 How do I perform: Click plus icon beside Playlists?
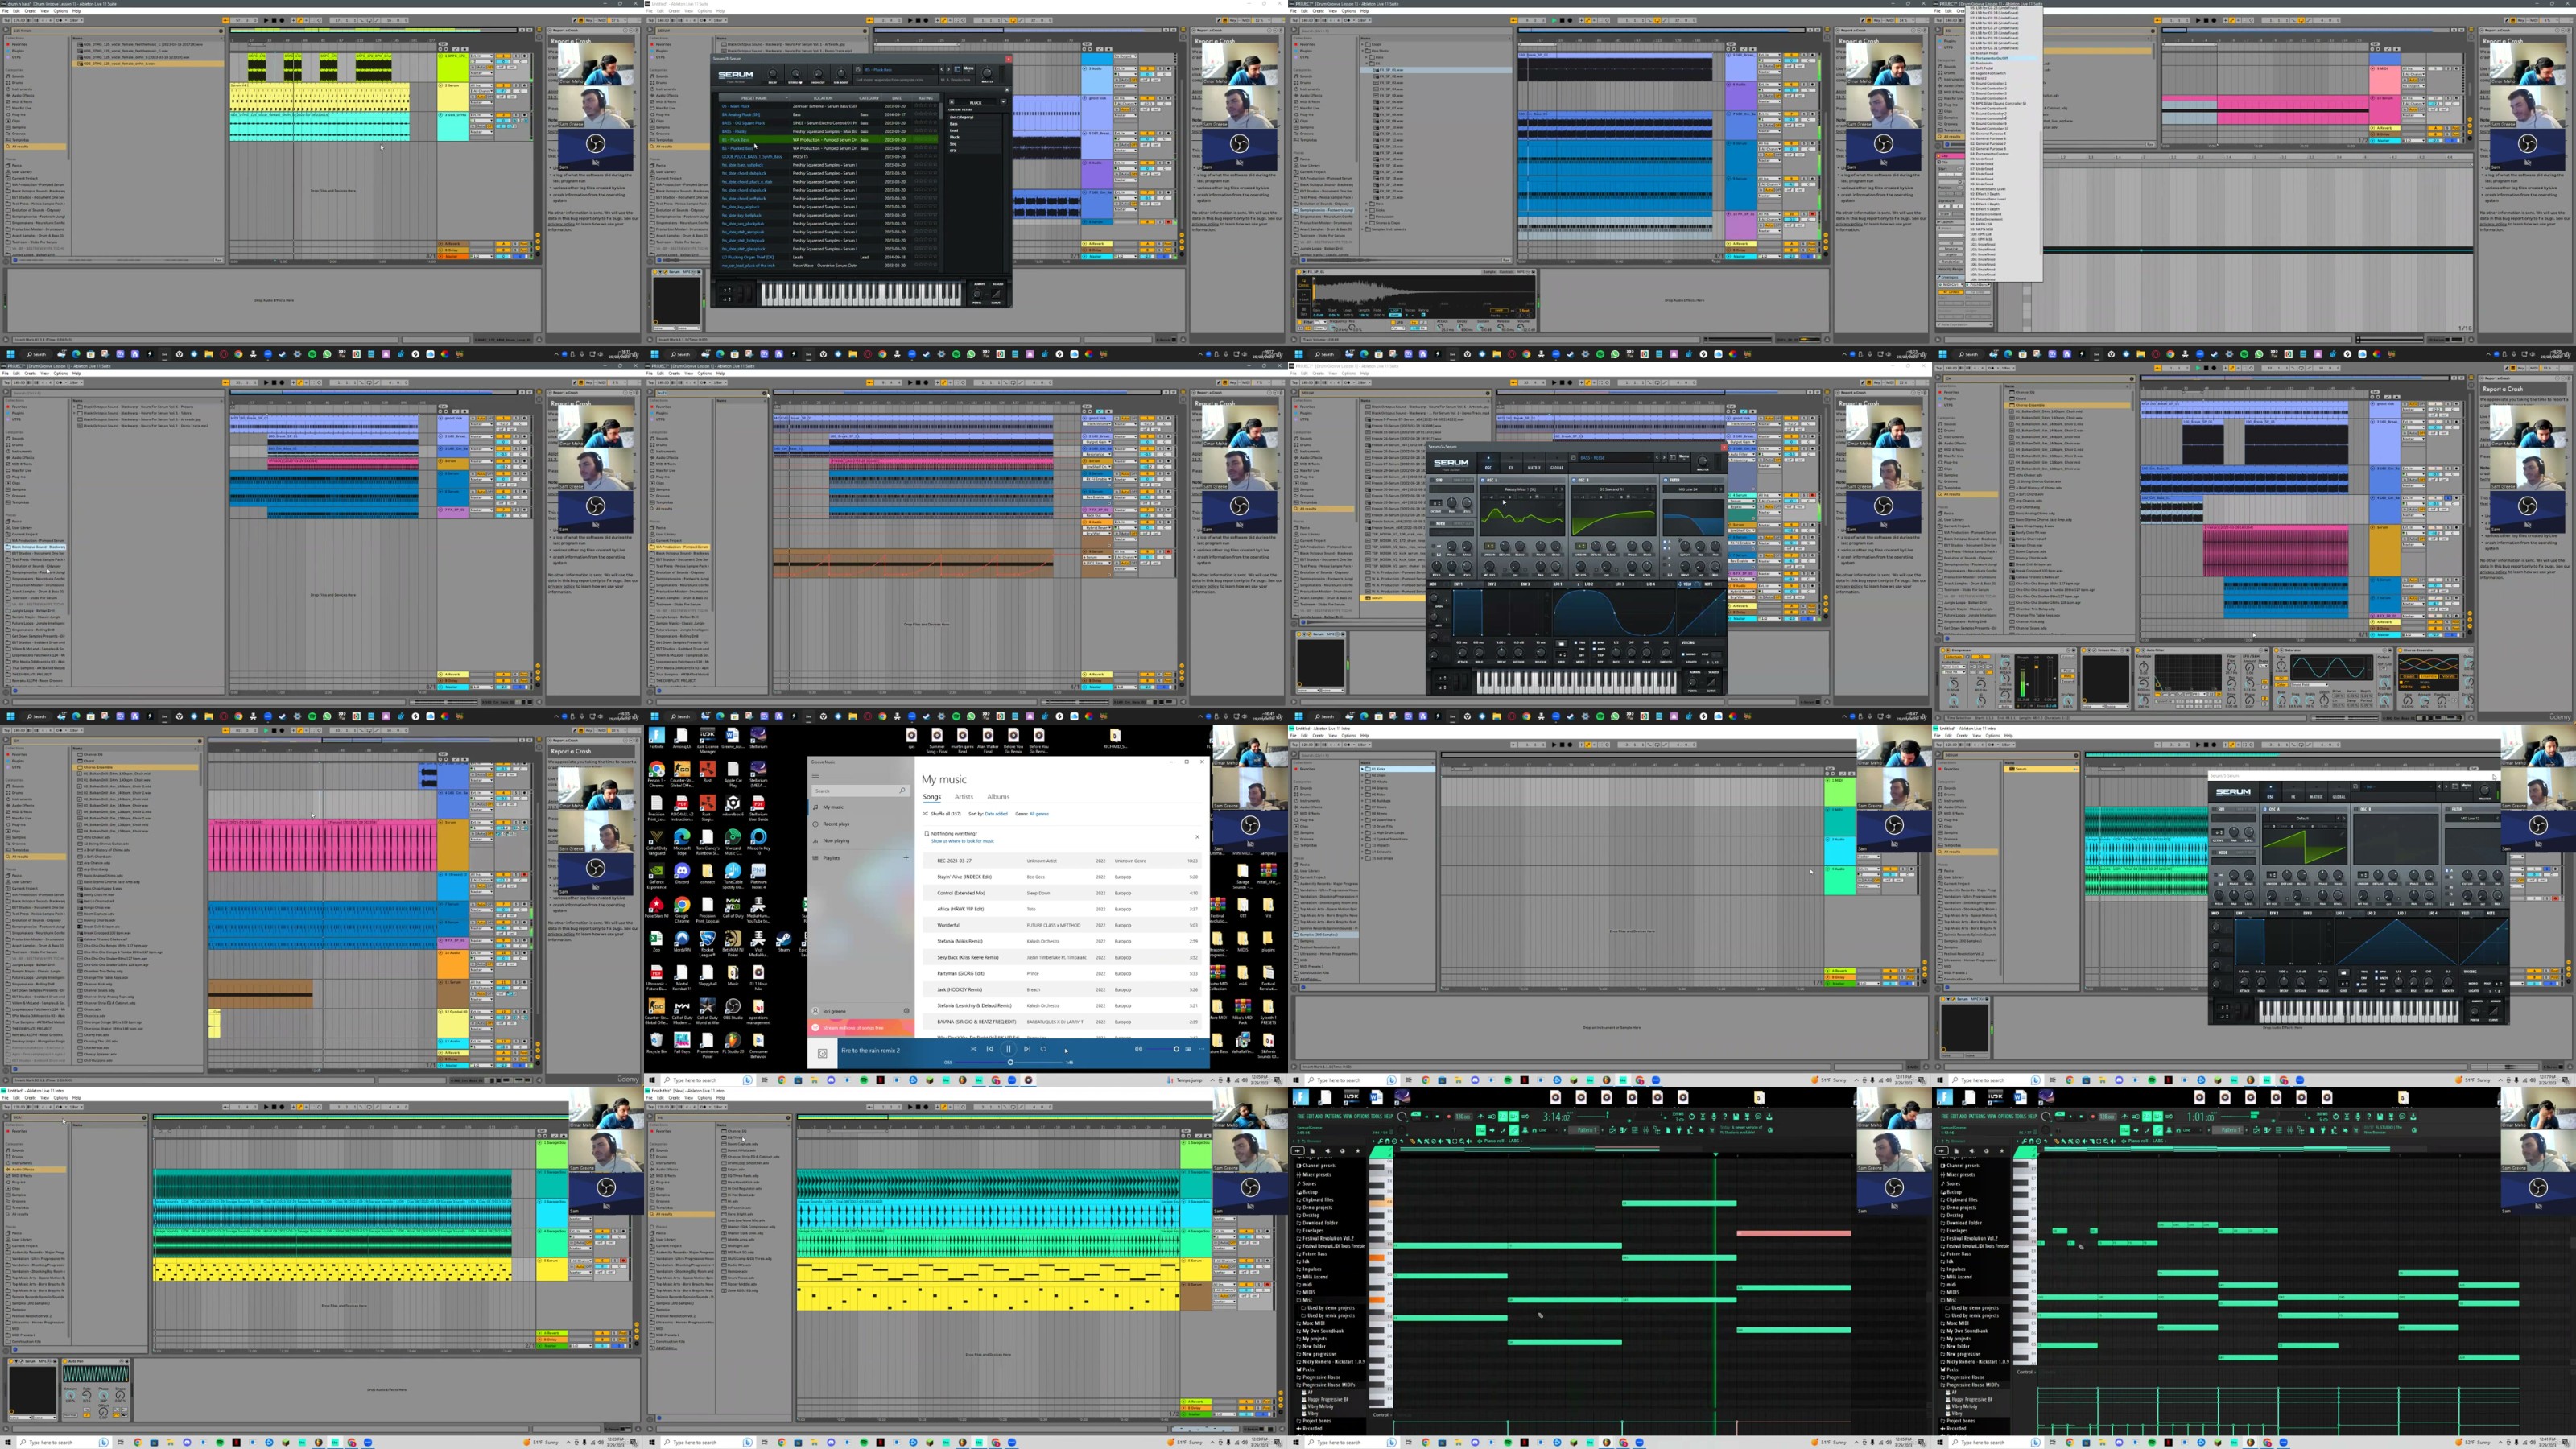906,857
